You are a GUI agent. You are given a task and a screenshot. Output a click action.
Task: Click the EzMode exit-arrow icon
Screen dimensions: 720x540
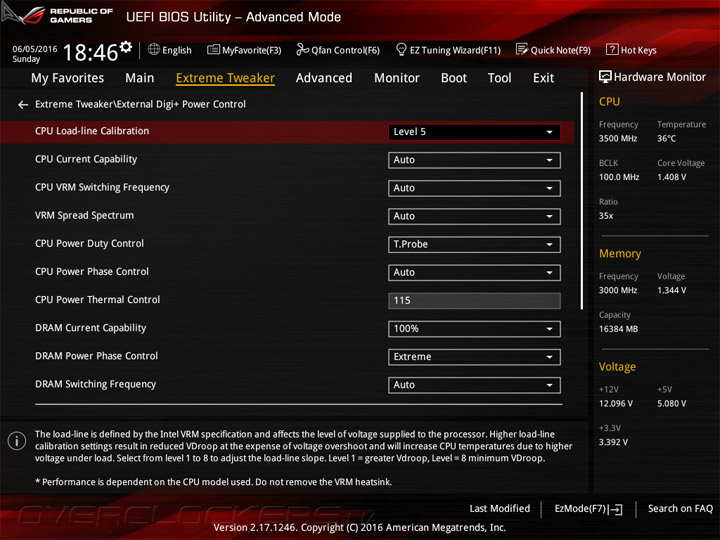pos(615,509)
